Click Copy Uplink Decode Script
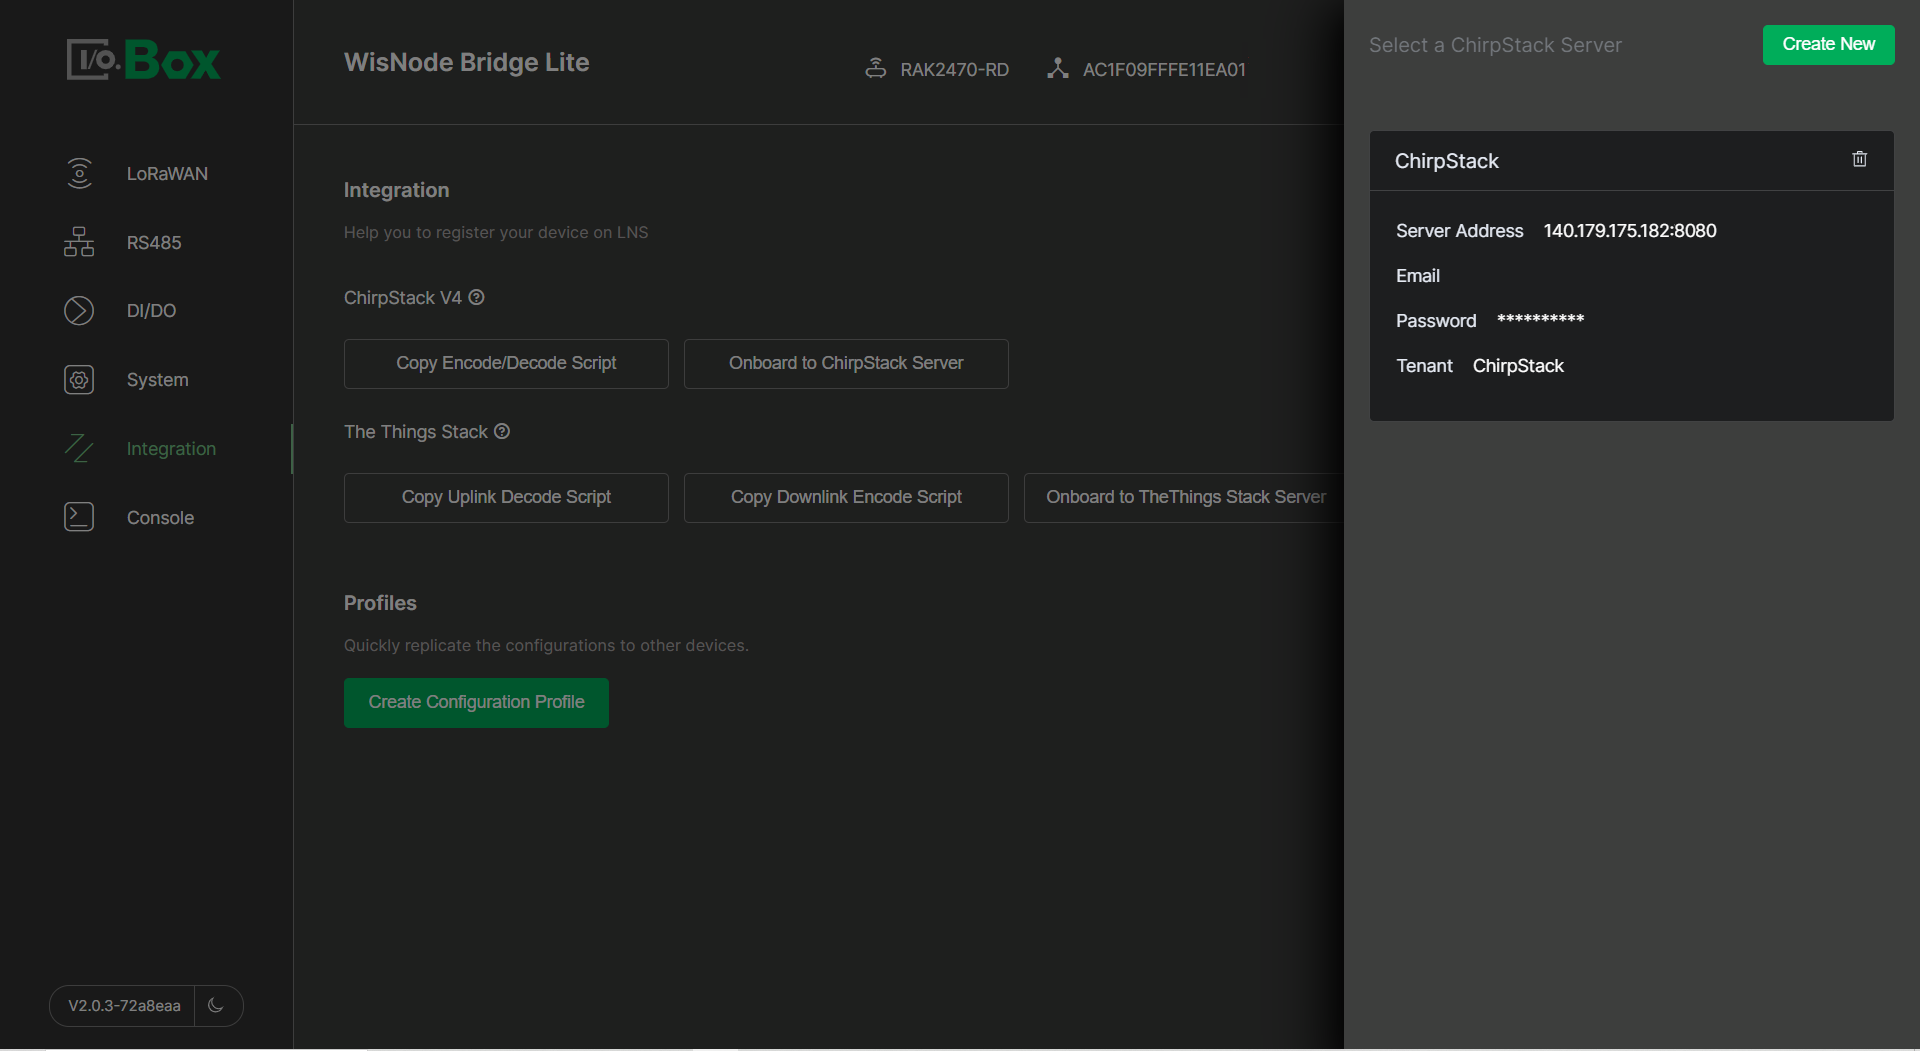This screenshot has height=1051, width=1920. tap(506, 498)
